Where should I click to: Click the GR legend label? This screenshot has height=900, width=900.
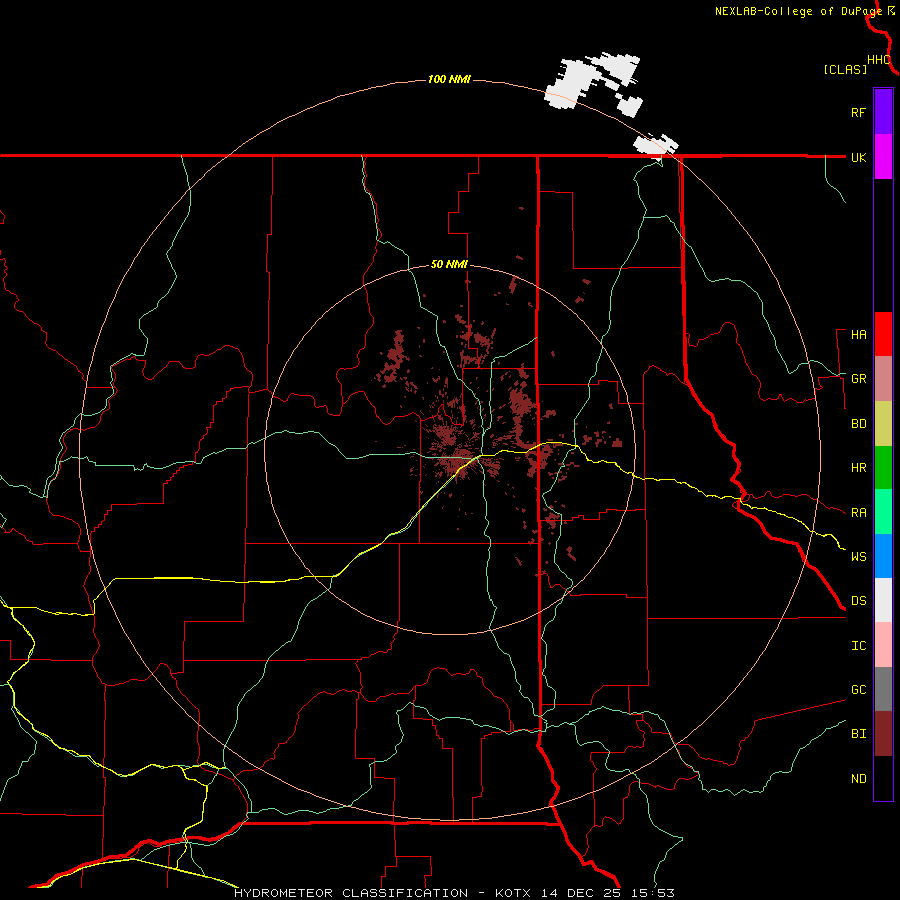point(858,379)
